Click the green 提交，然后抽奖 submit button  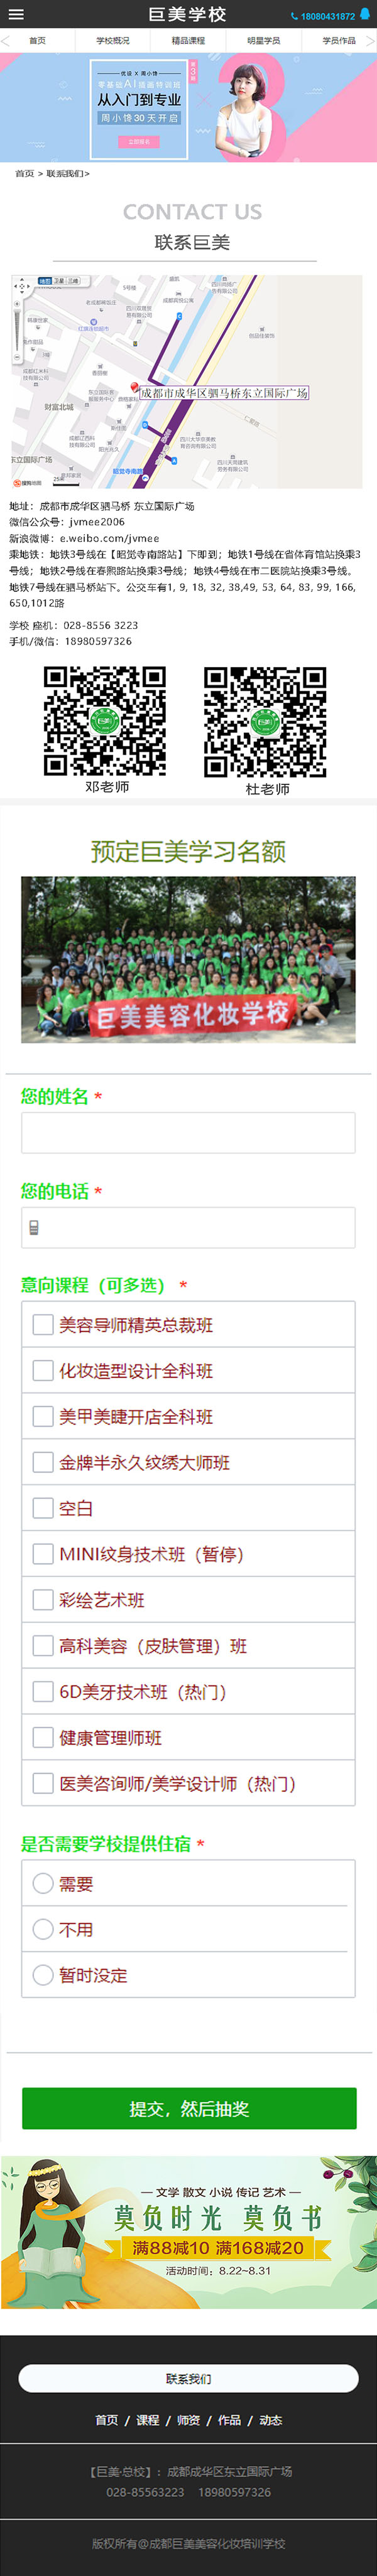tap(189, 2109)
